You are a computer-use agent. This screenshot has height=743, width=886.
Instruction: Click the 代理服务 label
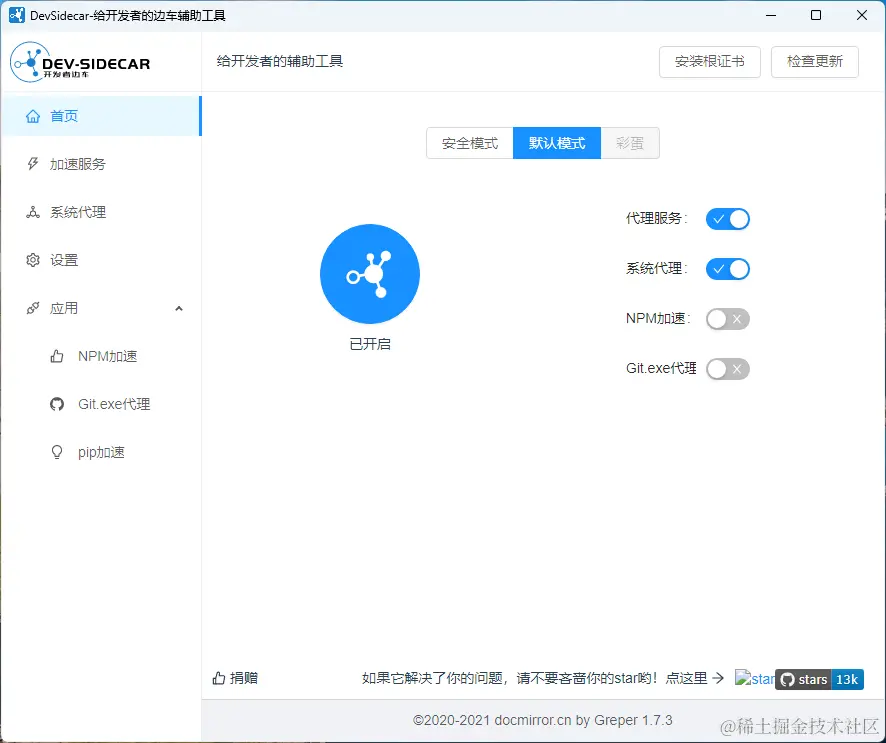656,219
